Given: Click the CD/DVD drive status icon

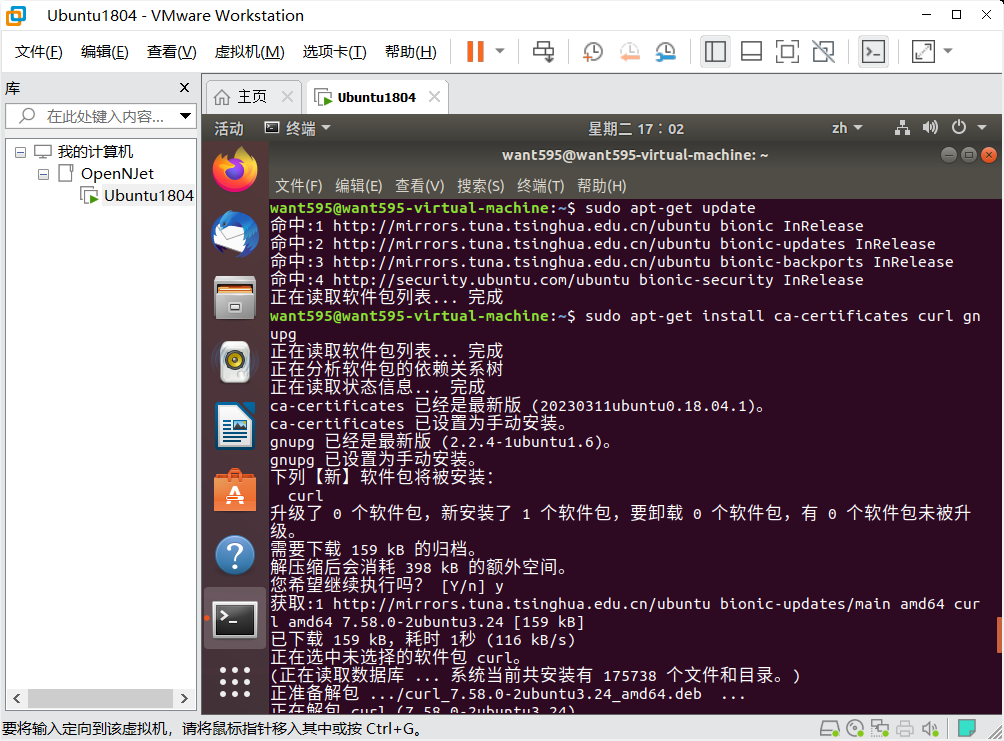Looking at the screenshot, I should pyautogui.click(x=855, y=728).
